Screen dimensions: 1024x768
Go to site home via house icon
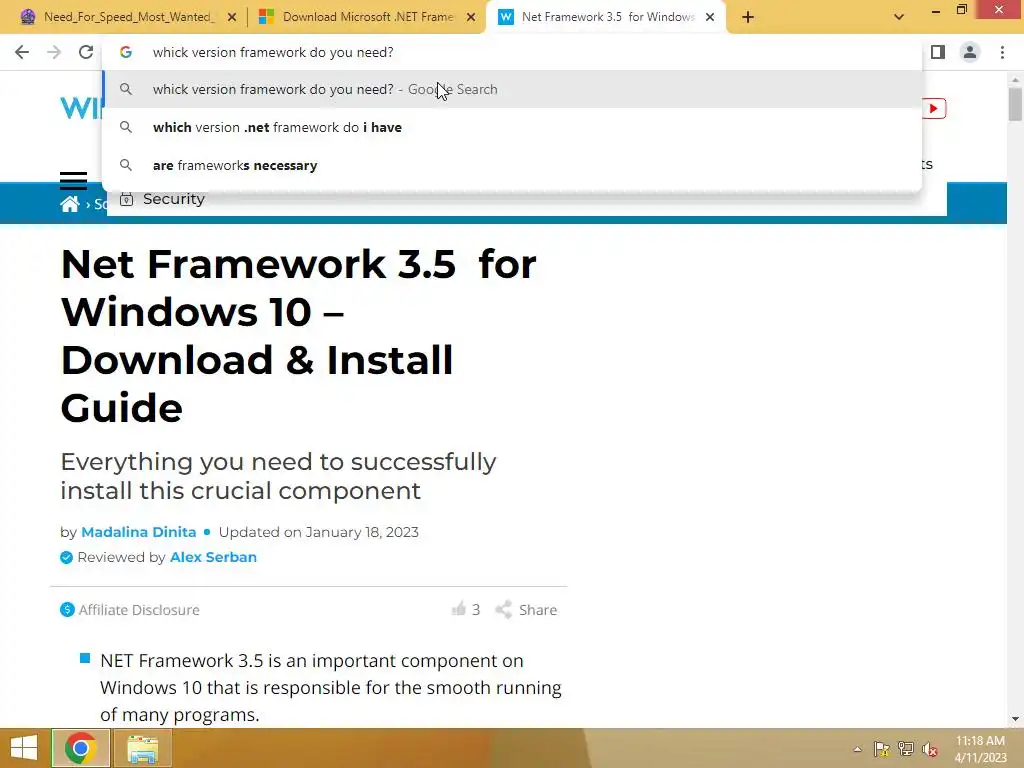pyautogui.click(x=69, y=204)
